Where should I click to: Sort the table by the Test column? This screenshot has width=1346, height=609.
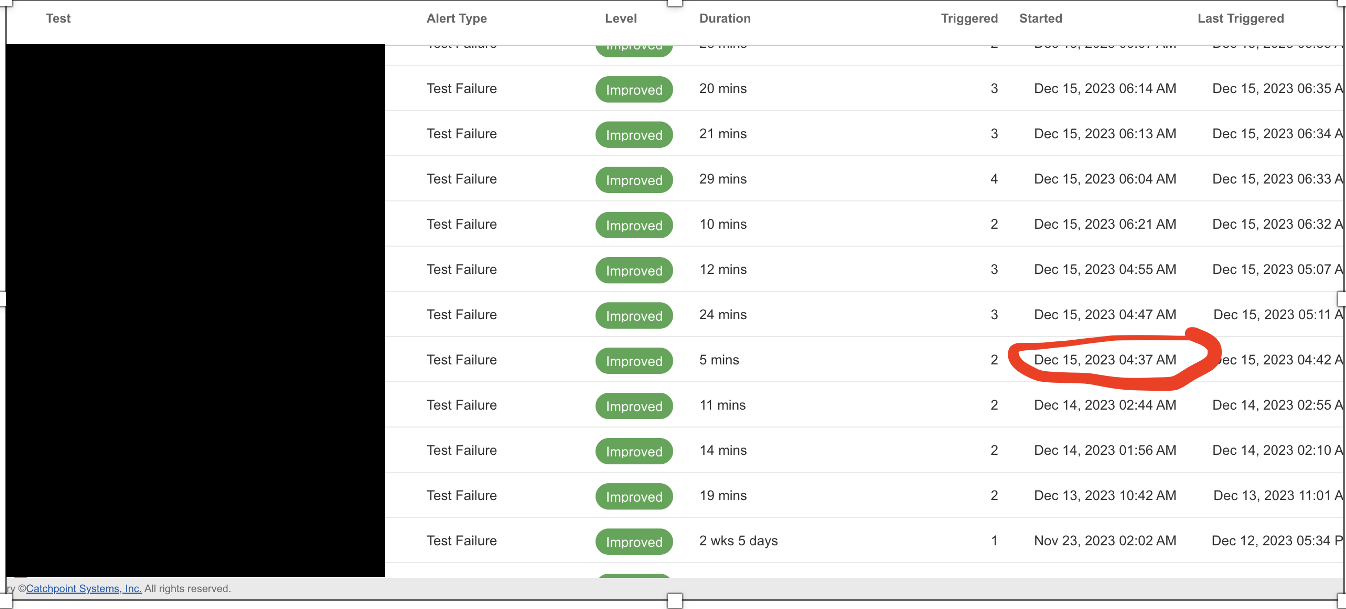pyautogui.click(x=58, y=18)
